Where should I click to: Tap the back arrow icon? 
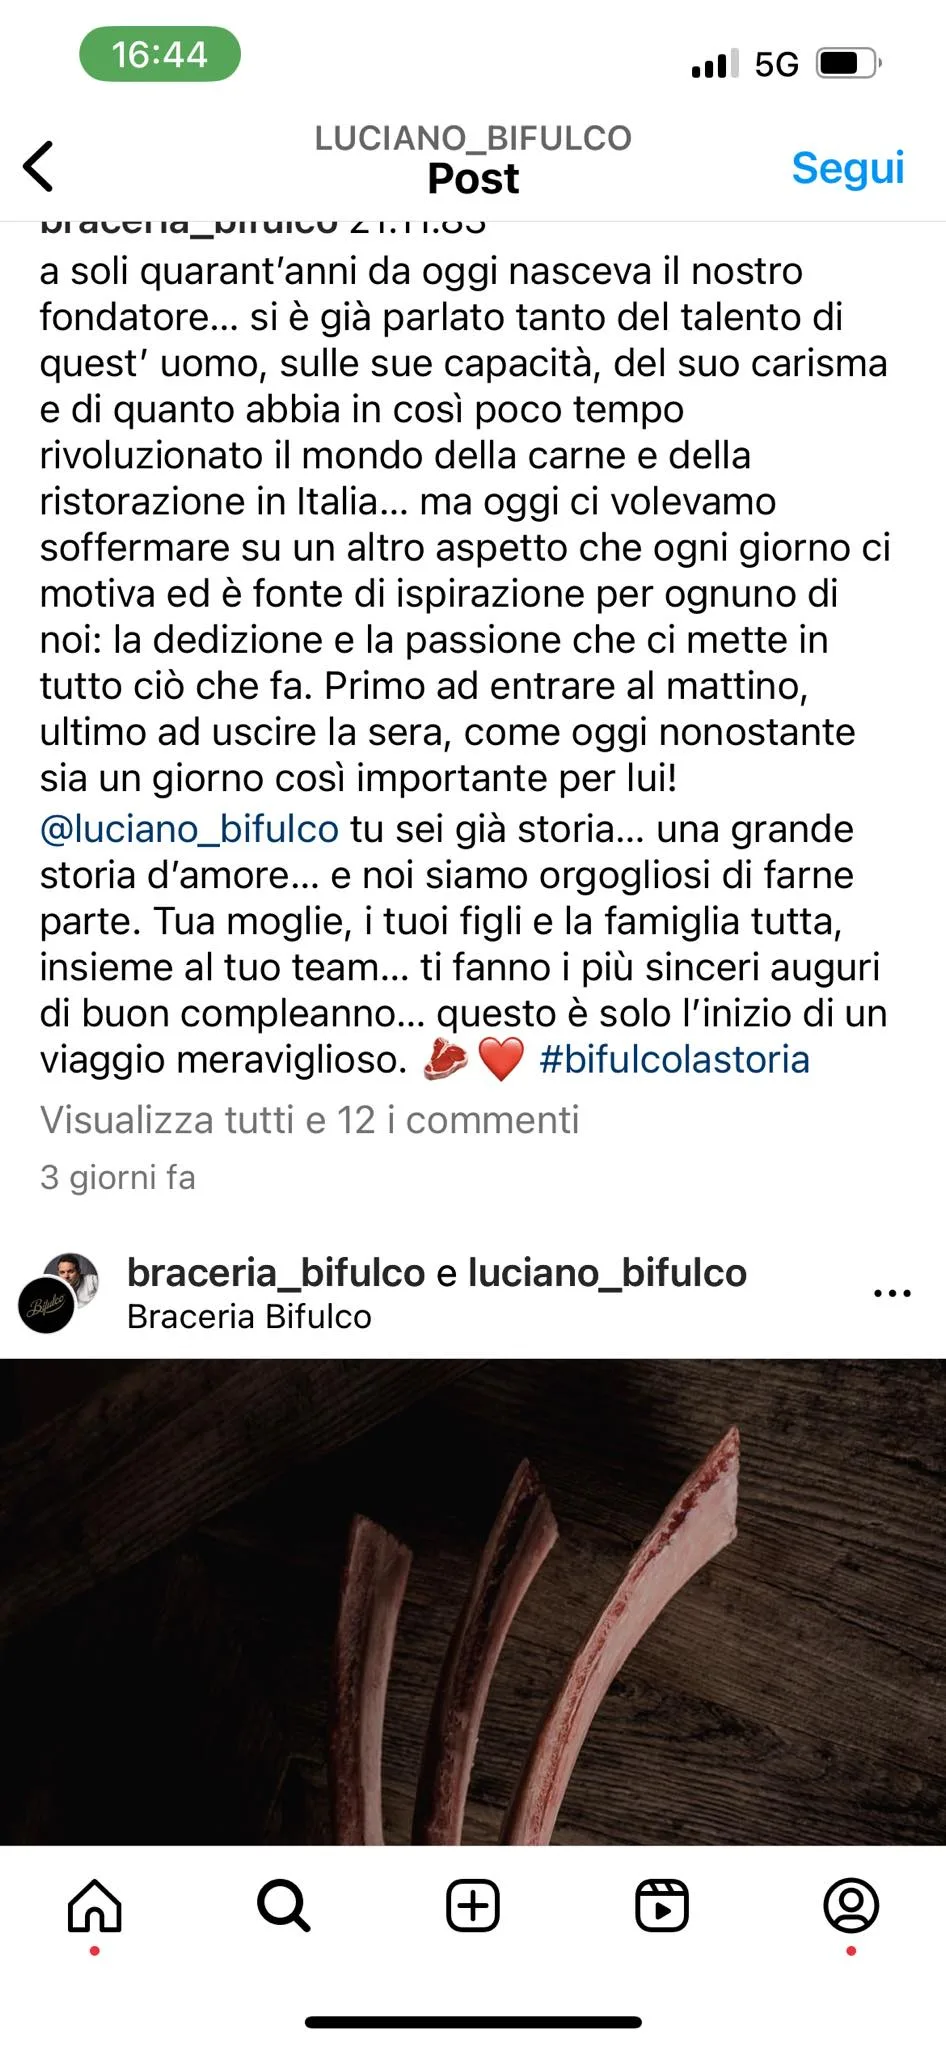click(39, 166)
